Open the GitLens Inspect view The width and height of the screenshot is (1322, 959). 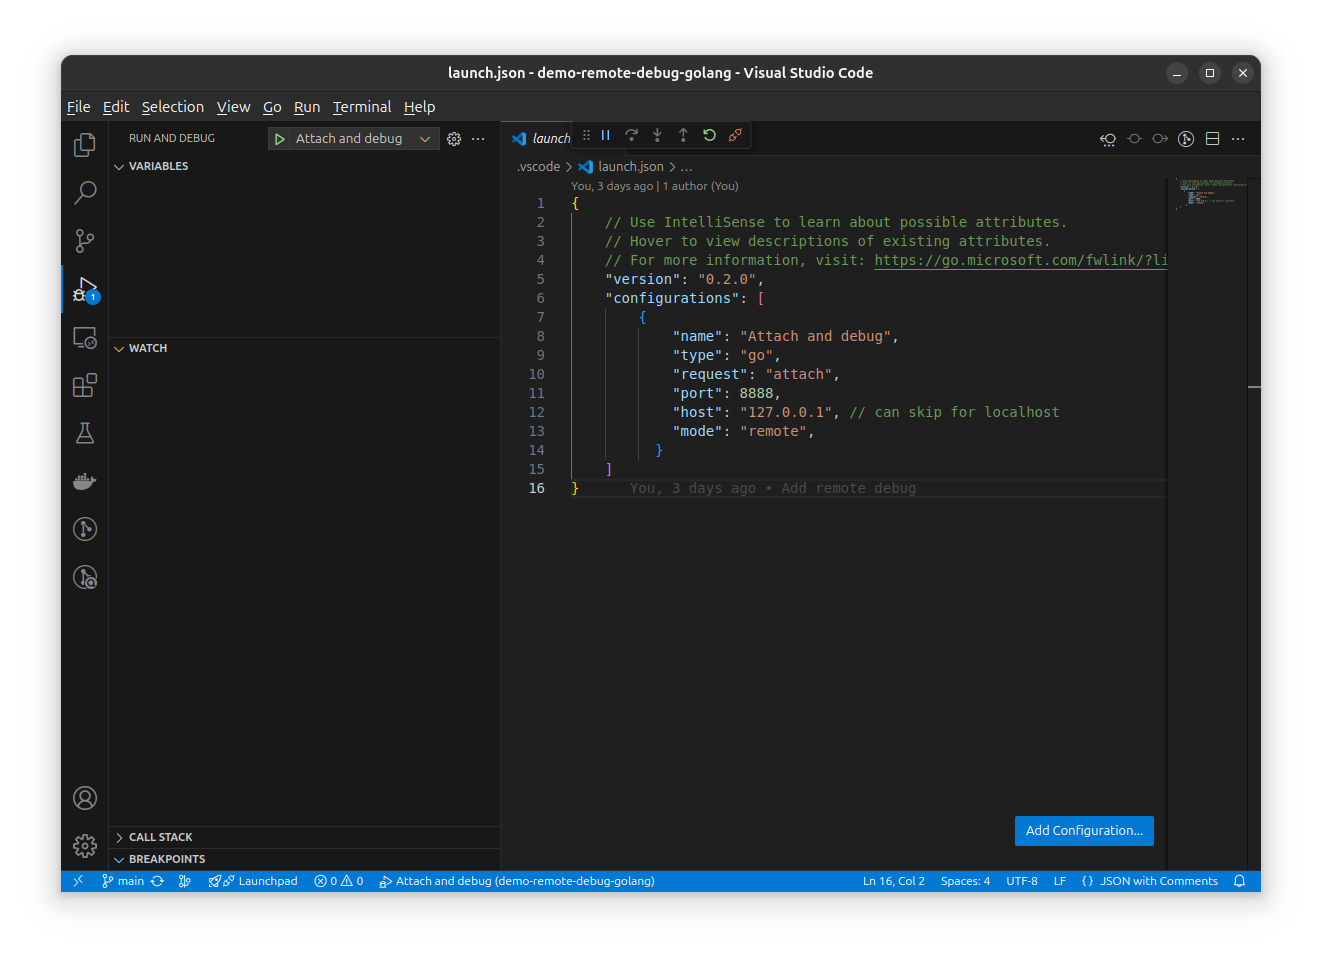(x=85, y=577)
